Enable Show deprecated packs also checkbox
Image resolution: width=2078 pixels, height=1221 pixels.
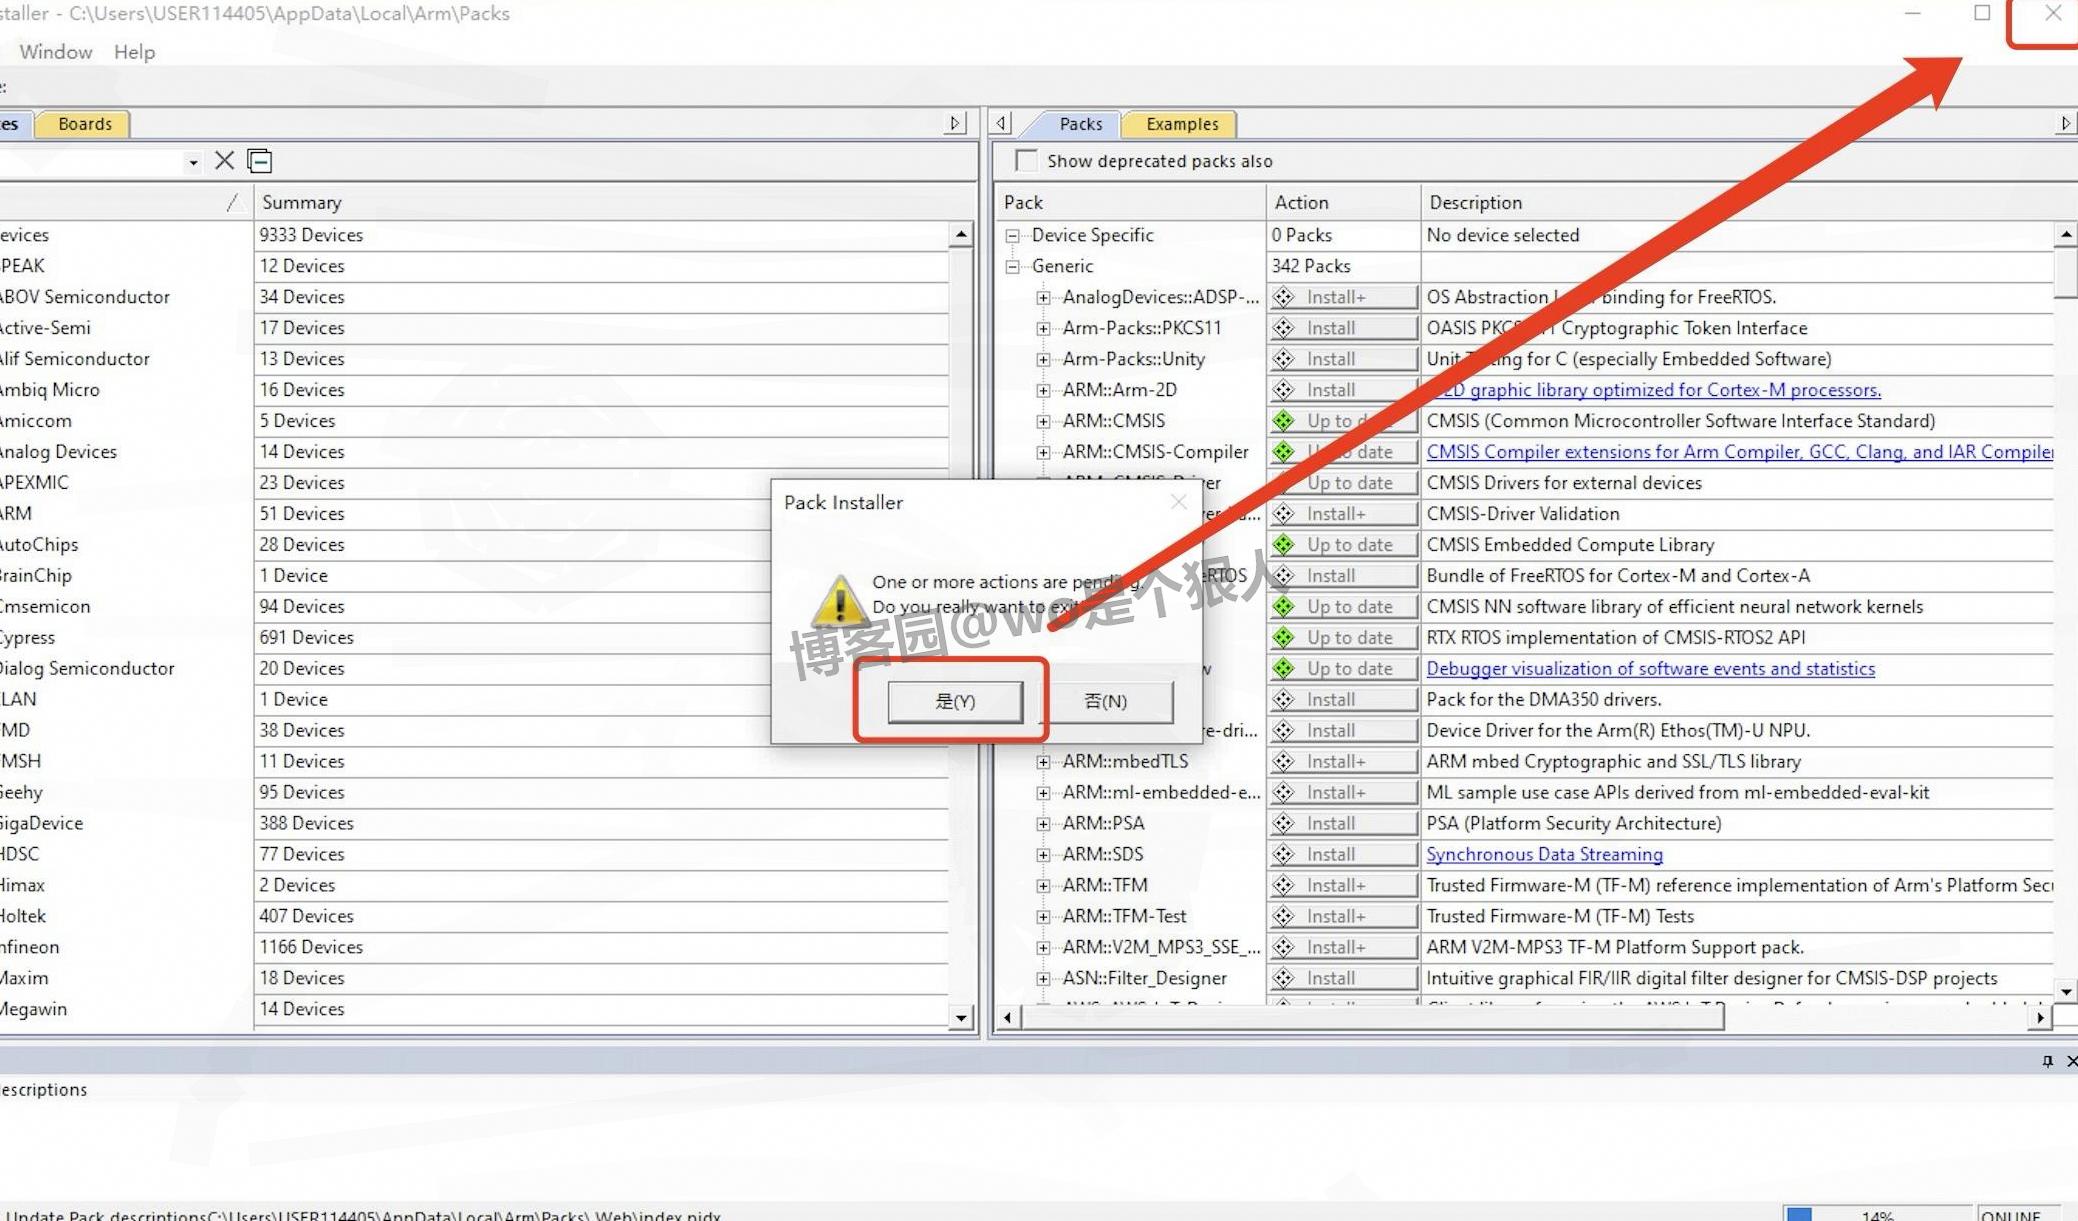click(1026, 161)
